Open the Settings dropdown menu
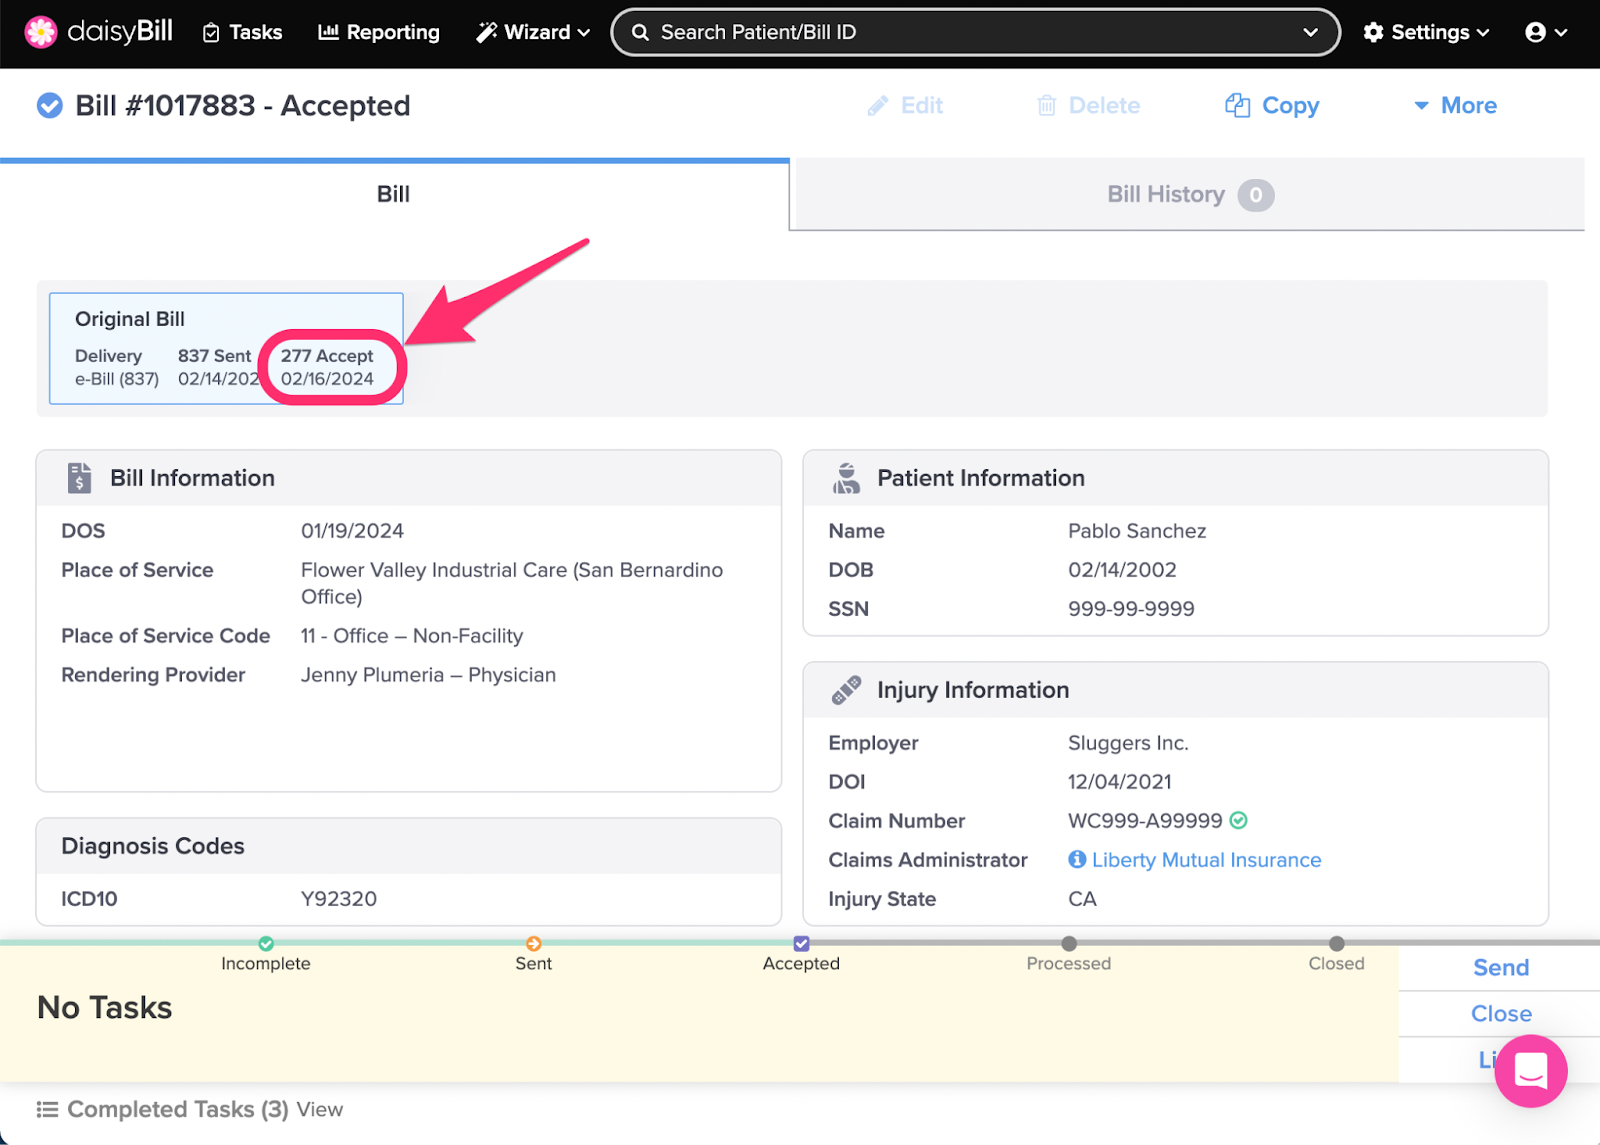The height and width of the screenshot is (1145, 1600). click(x=1426, y=32)
